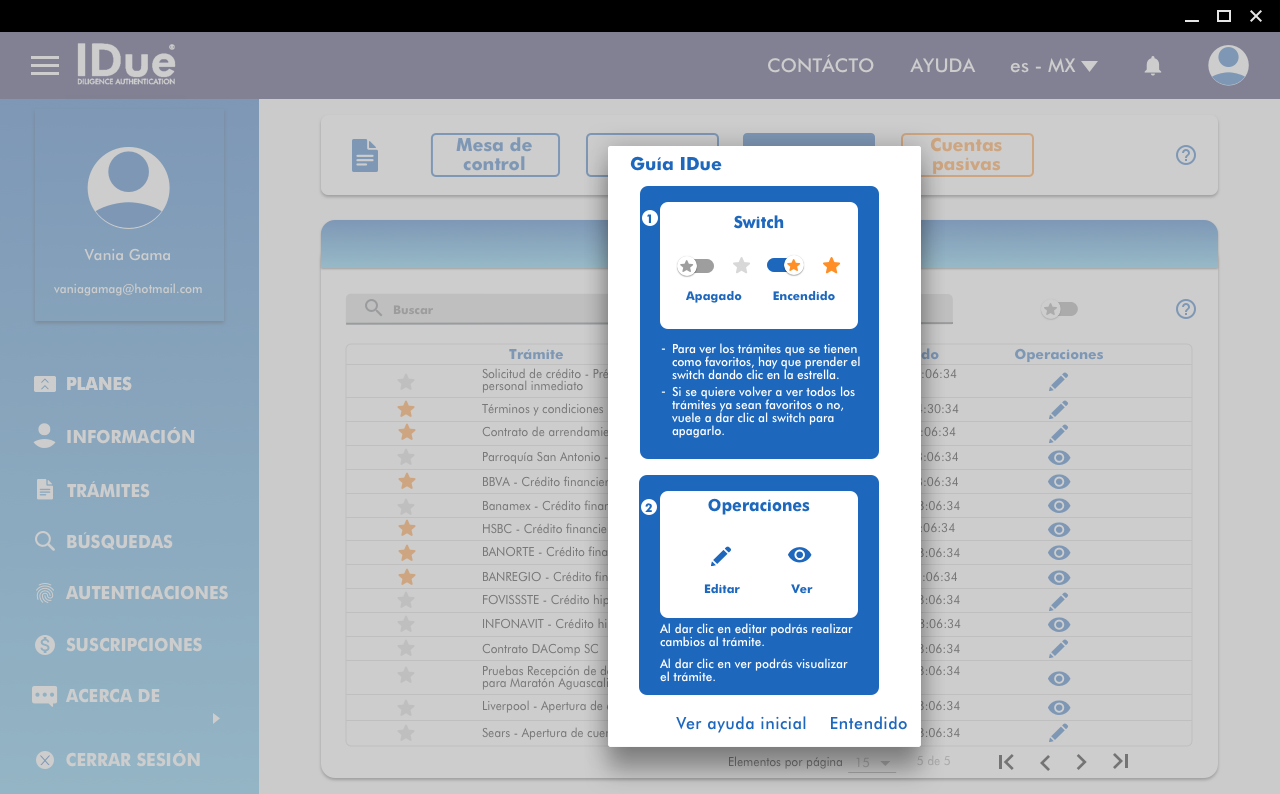Click the notification bell icon

pyautogui.click(x=1153, y=66)
